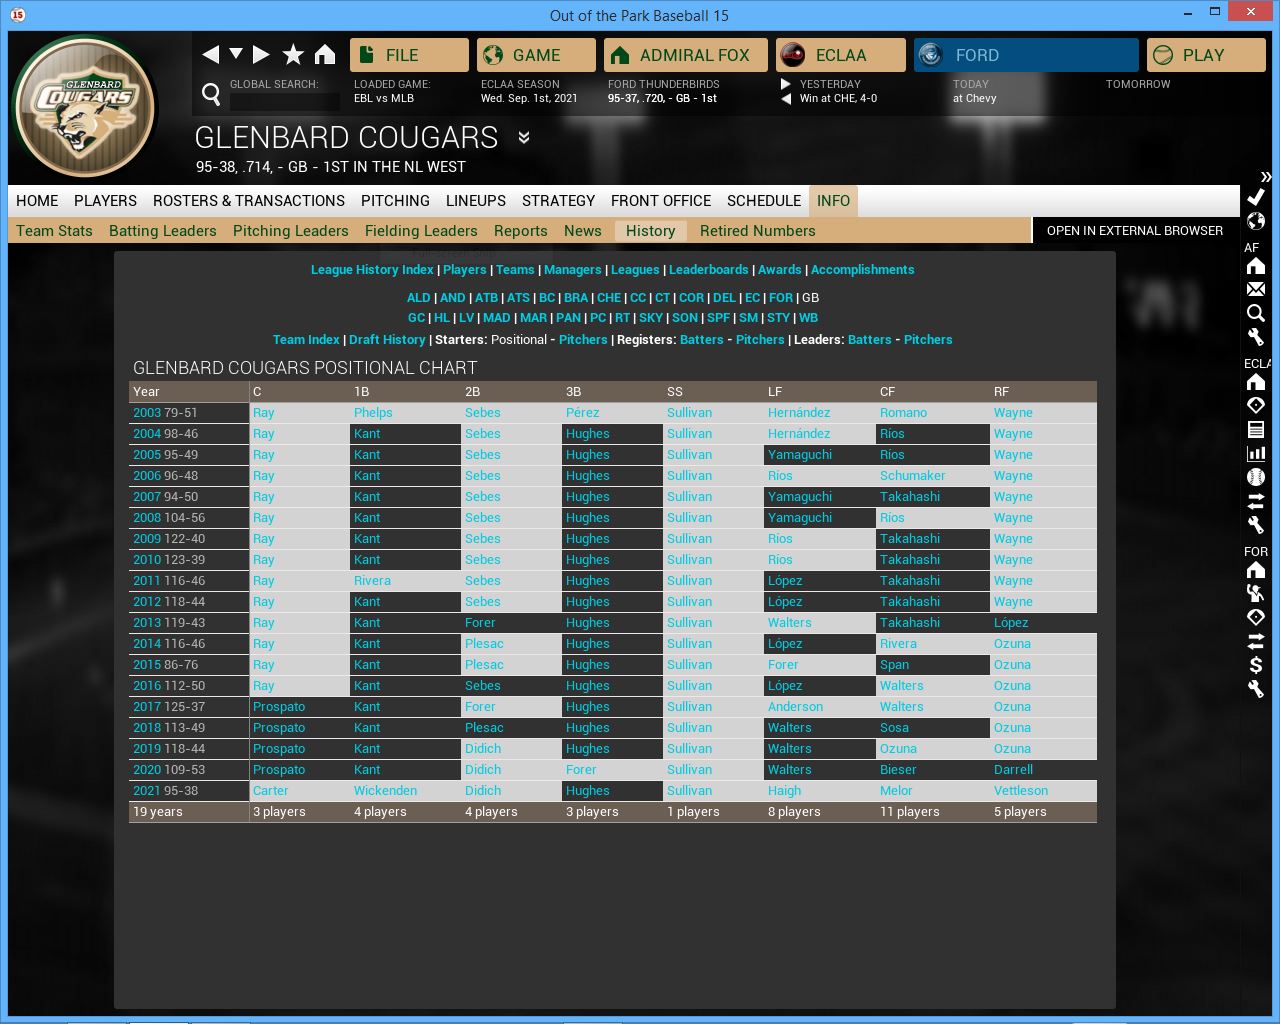This screenshot has height=1024, width=1280.
Task: Click the dollar sign finances icon under FOR
Action: point(1256,665)
